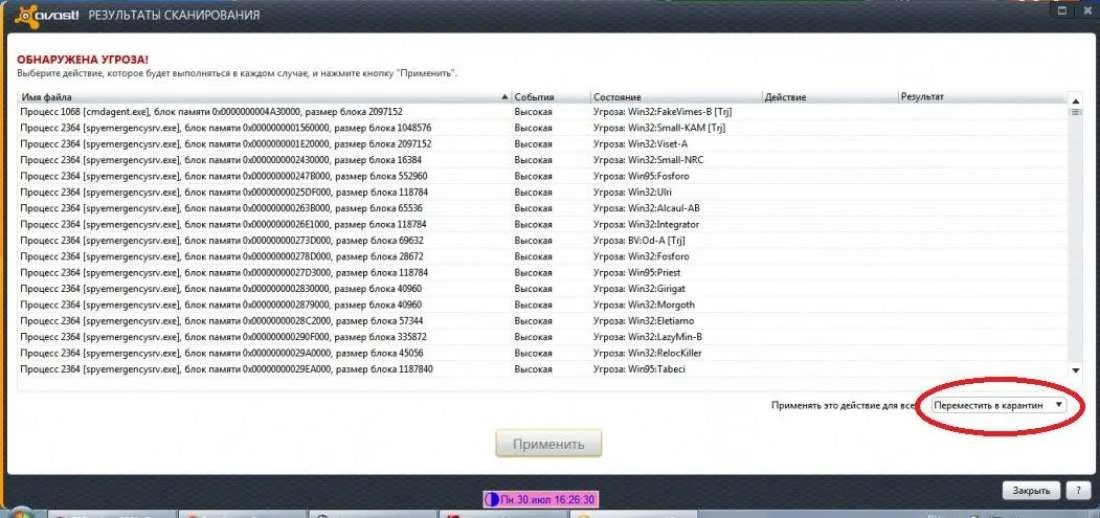Click file entry with block size 45056
The width and height of the screenshot is (1100, 518).
(x=221, y=353)
